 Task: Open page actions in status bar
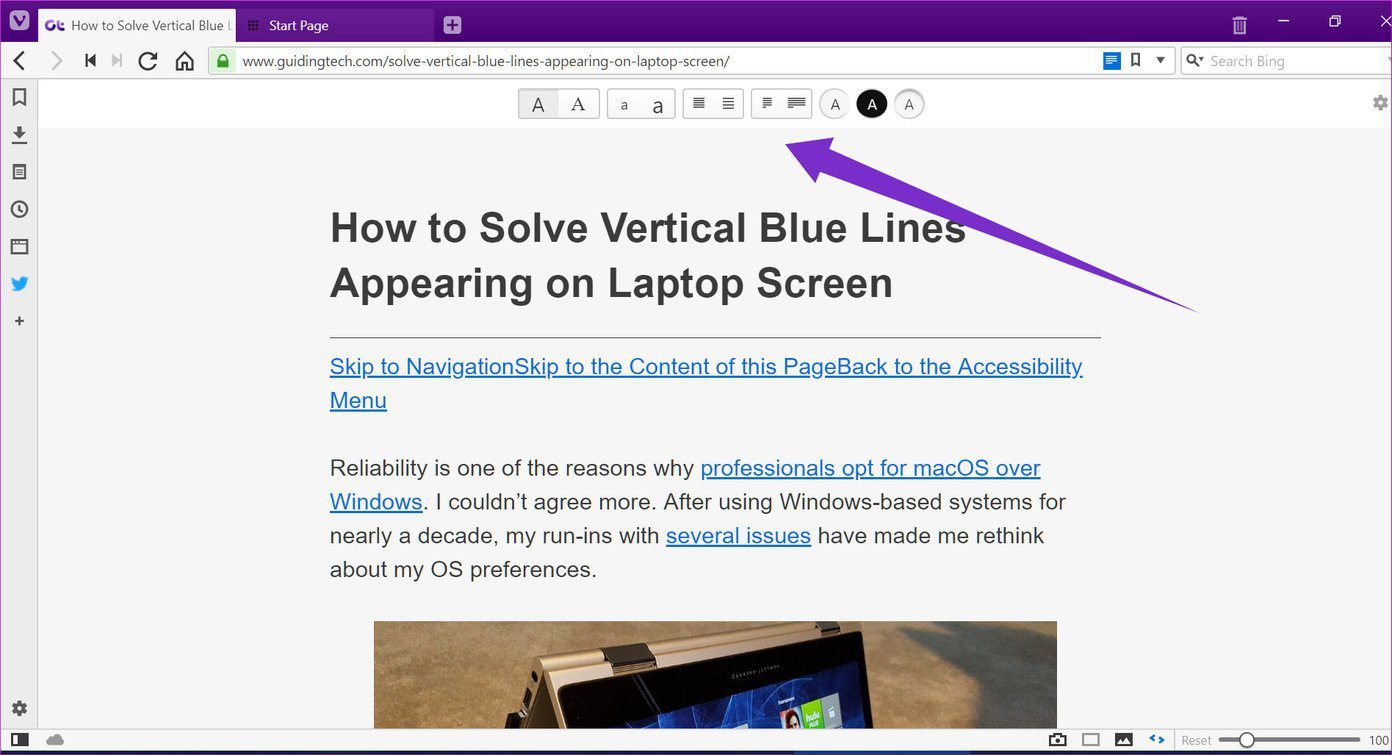pyautogui.click(x=1157, y=740)
